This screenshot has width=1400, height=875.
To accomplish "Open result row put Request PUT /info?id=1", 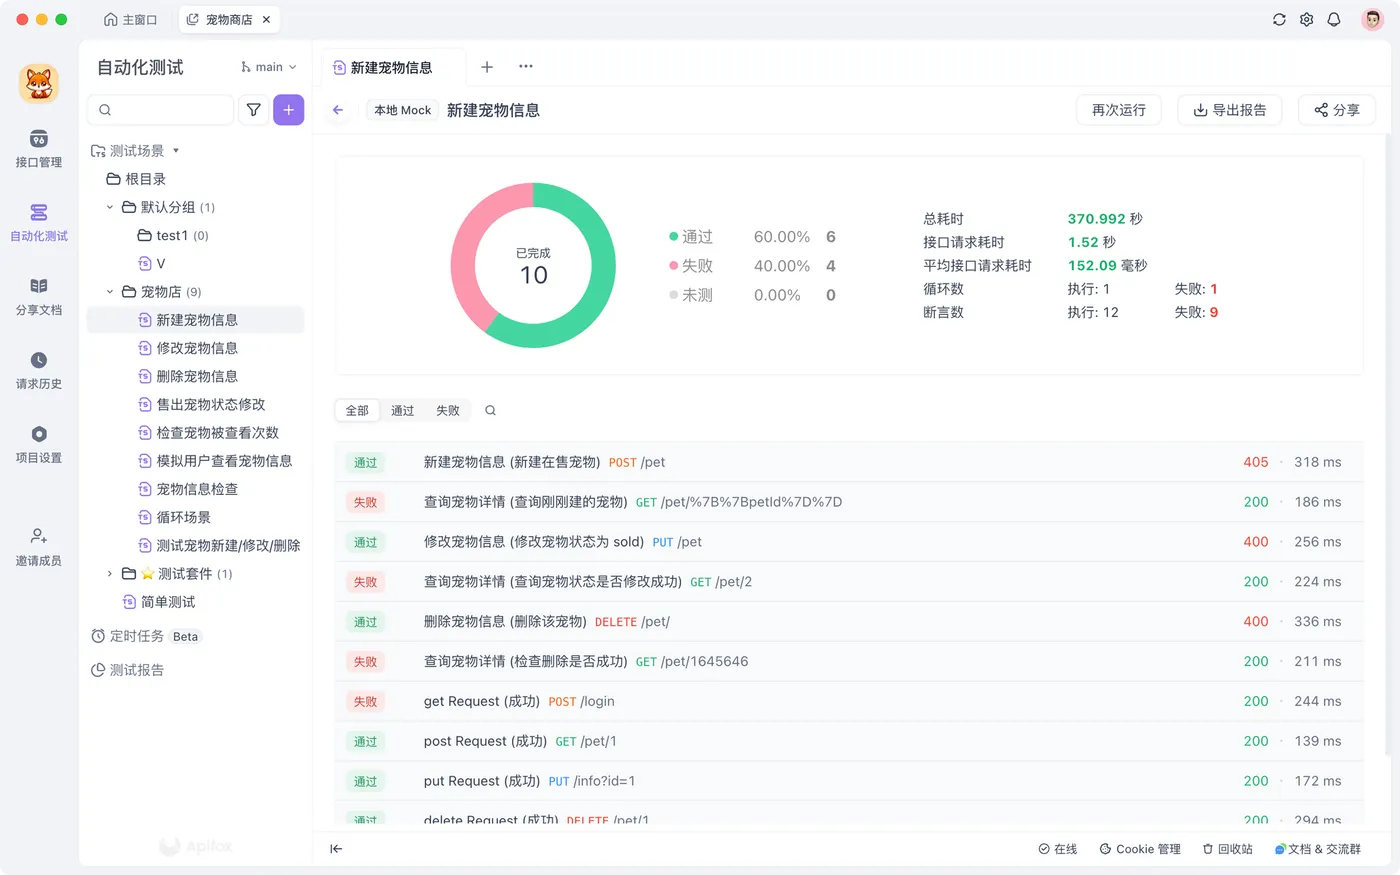I will (848, 781).
